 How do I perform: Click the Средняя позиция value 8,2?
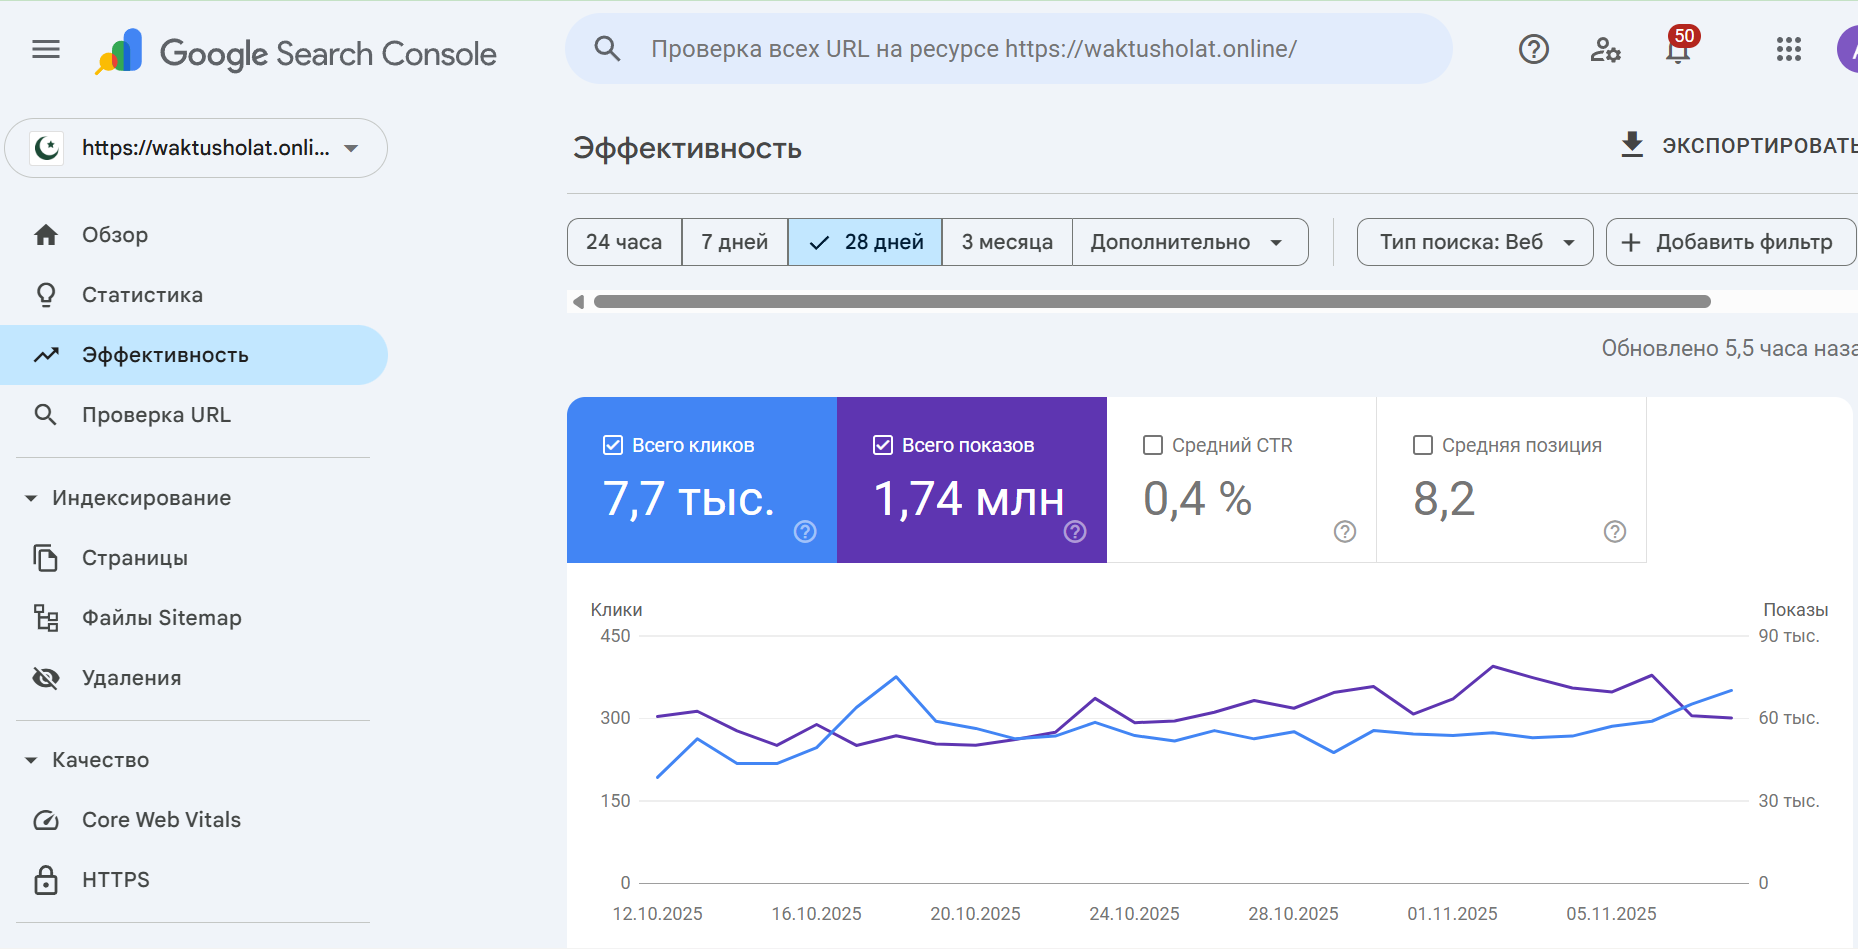click(x=1444, y=499)
